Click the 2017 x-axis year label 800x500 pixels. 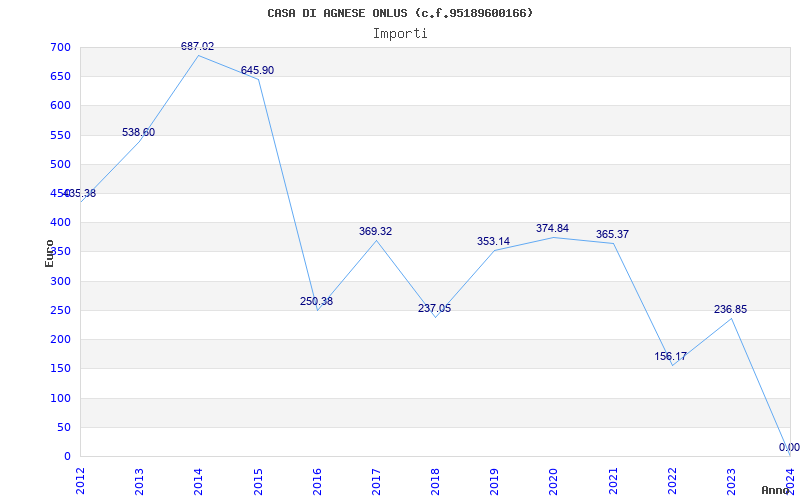click(x=376, y=480)
